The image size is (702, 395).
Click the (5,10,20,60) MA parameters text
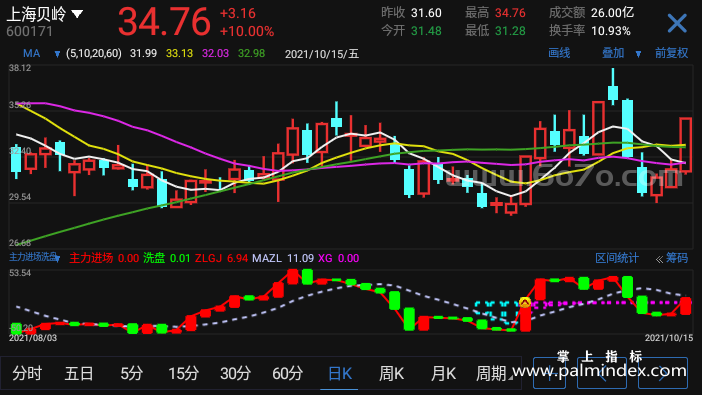coord(94,54)
